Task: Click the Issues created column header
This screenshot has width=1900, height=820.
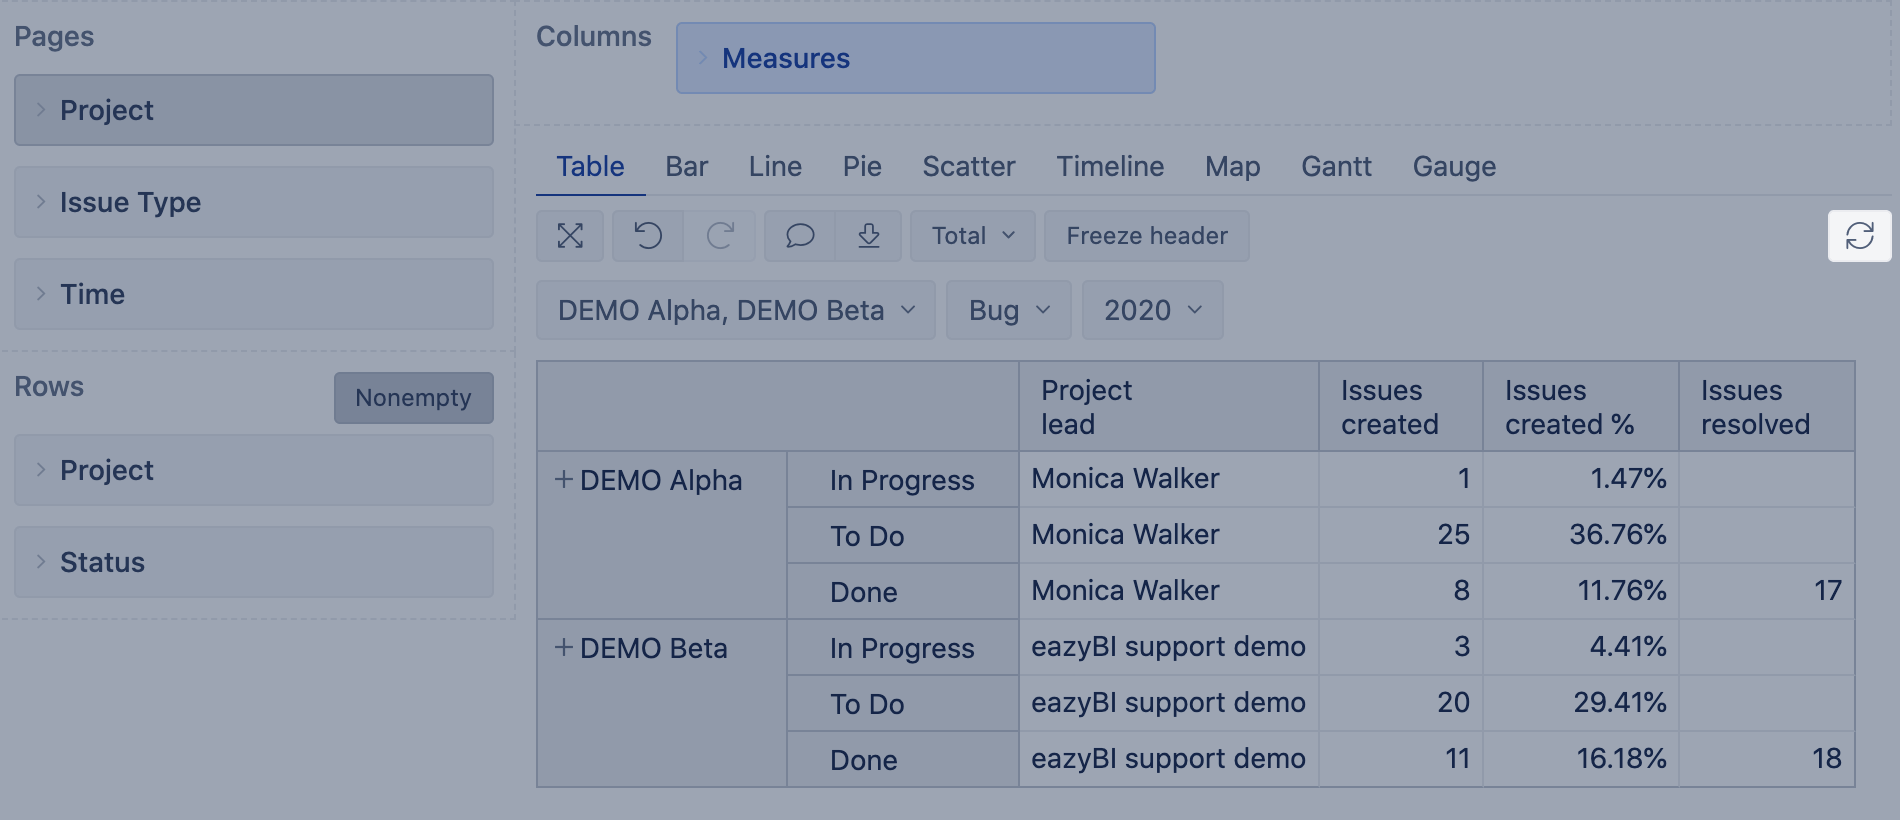Action: [1389, 407]
